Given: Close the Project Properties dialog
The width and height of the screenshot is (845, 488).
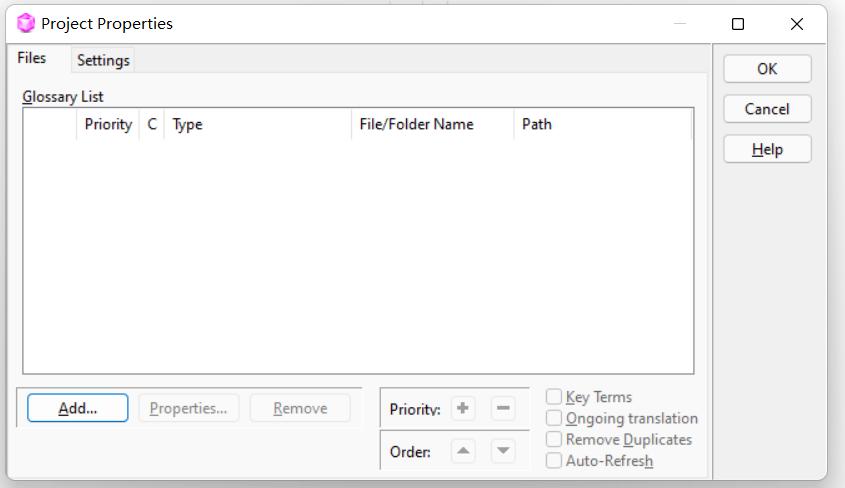Looking at the screenshot, I should pyautogui.click(x=796, y=24).
